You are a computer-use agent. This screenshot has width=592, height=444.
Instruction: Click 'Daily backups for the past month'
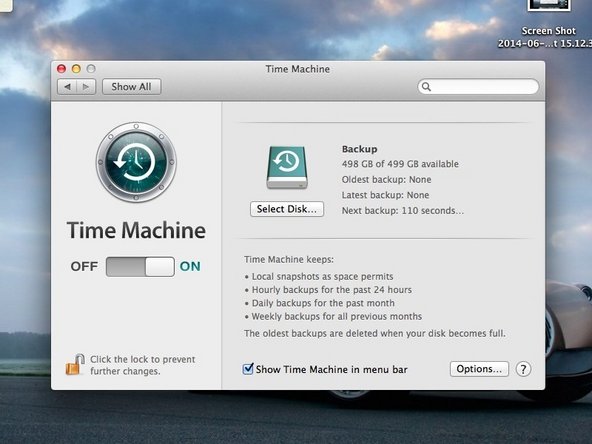click(323, 303)
